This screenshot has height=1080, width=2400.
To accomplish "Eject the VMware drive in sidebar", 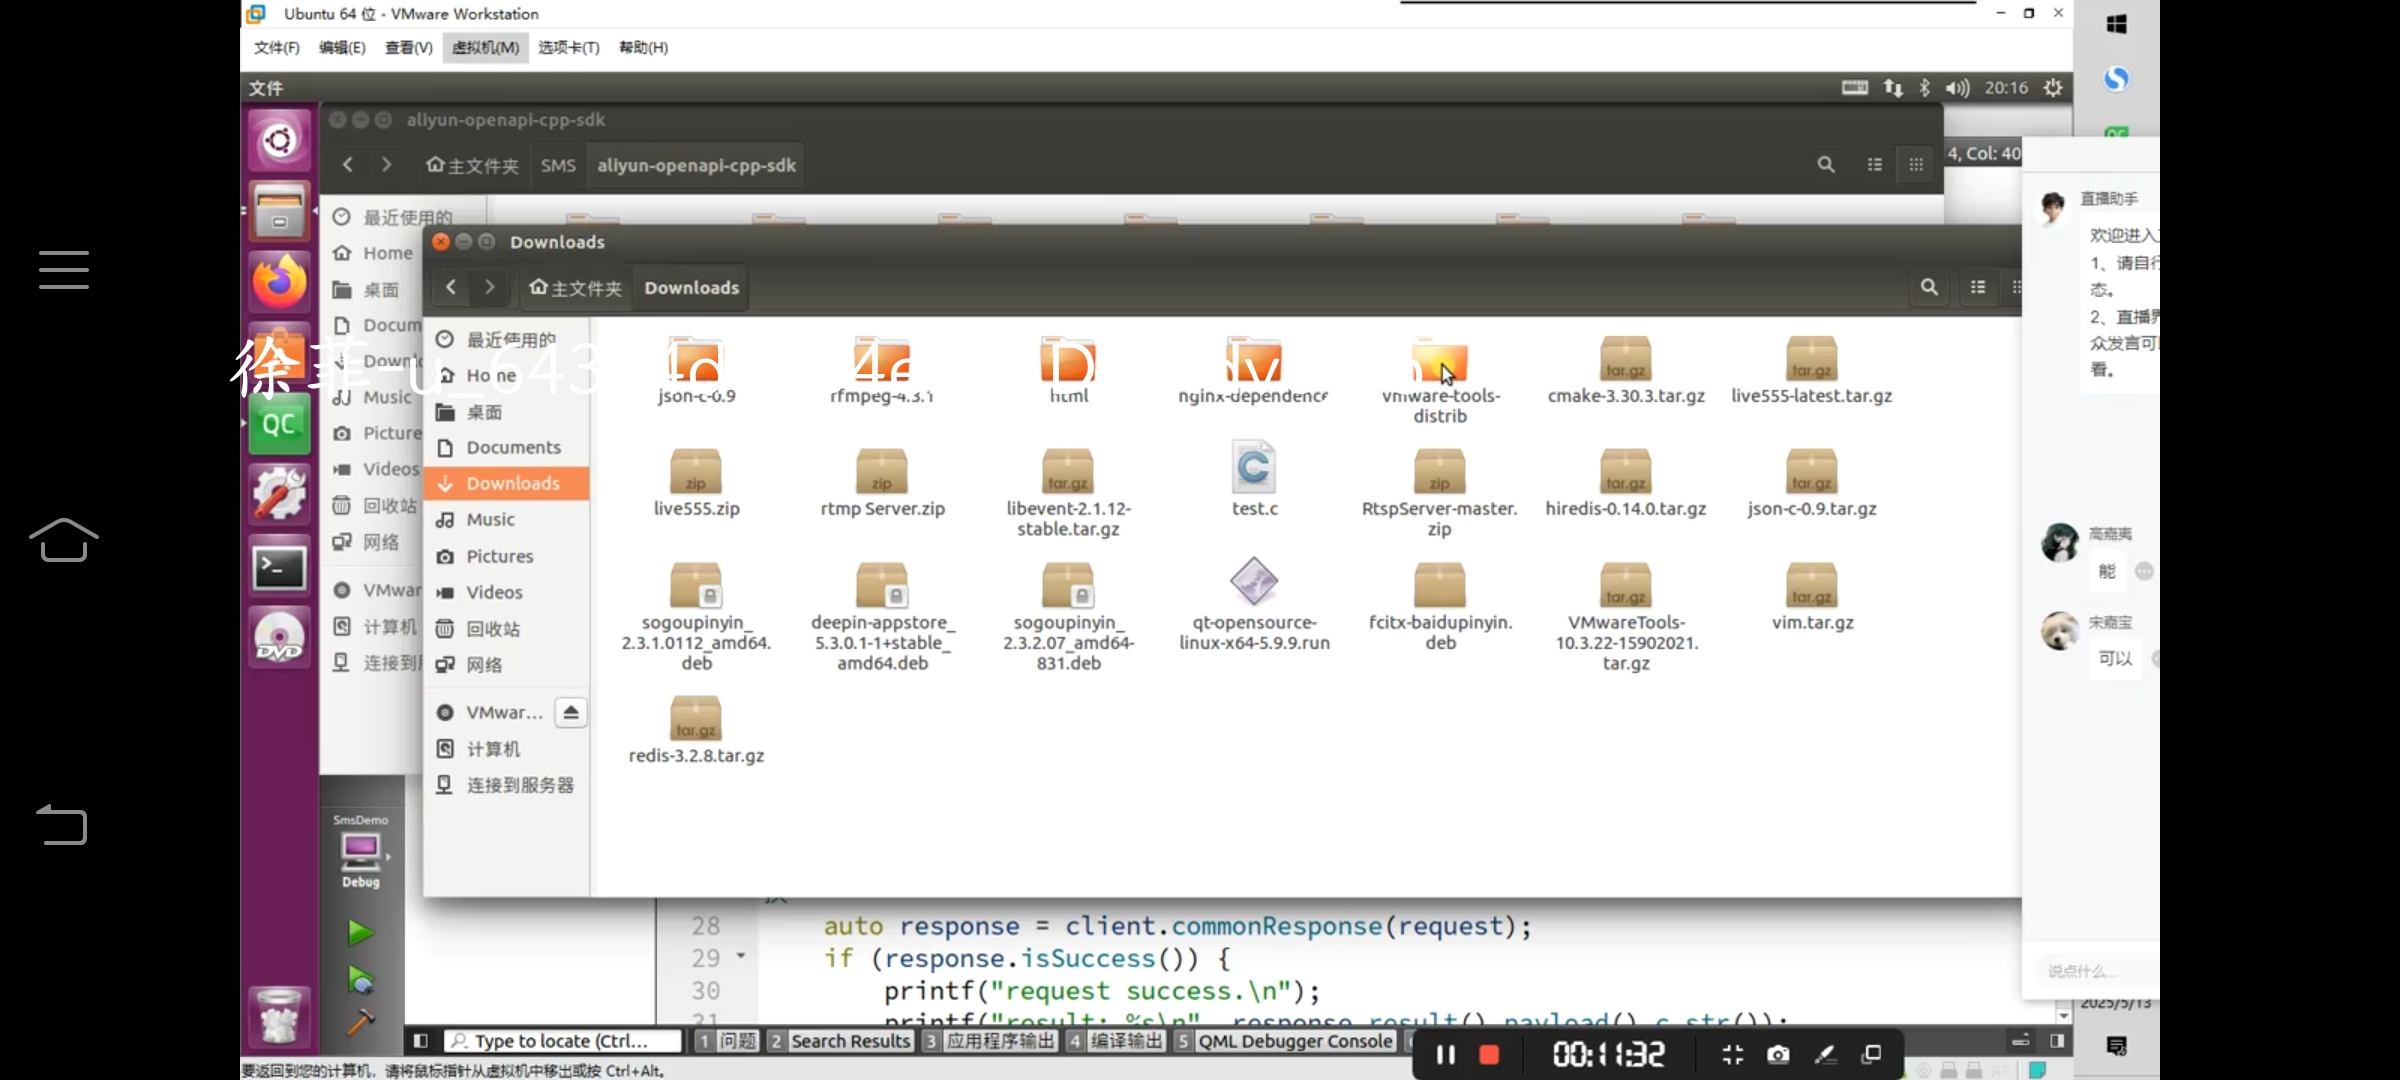I will (x=571, y=712).
